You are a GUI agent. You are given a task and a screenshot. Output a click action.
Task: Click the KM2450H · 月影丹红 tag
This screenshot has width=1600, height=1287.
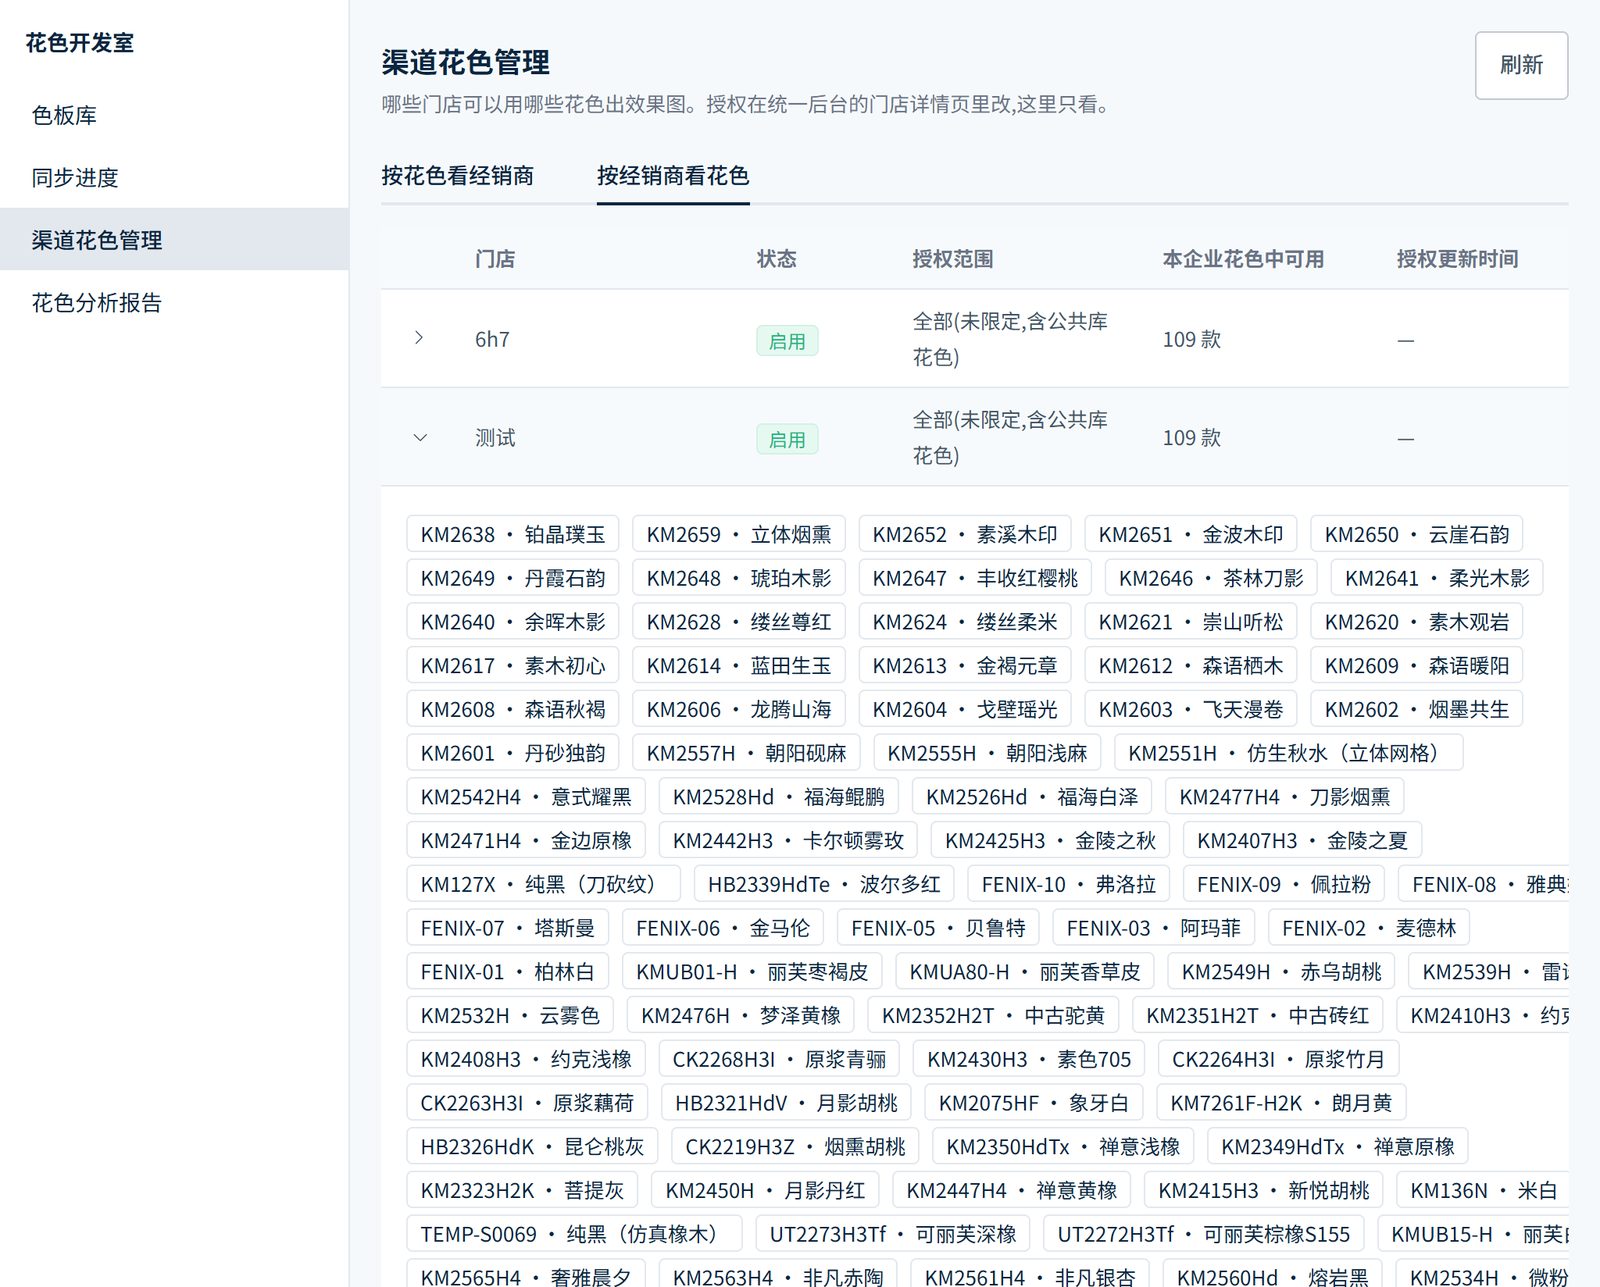[x=765, y=1190]
